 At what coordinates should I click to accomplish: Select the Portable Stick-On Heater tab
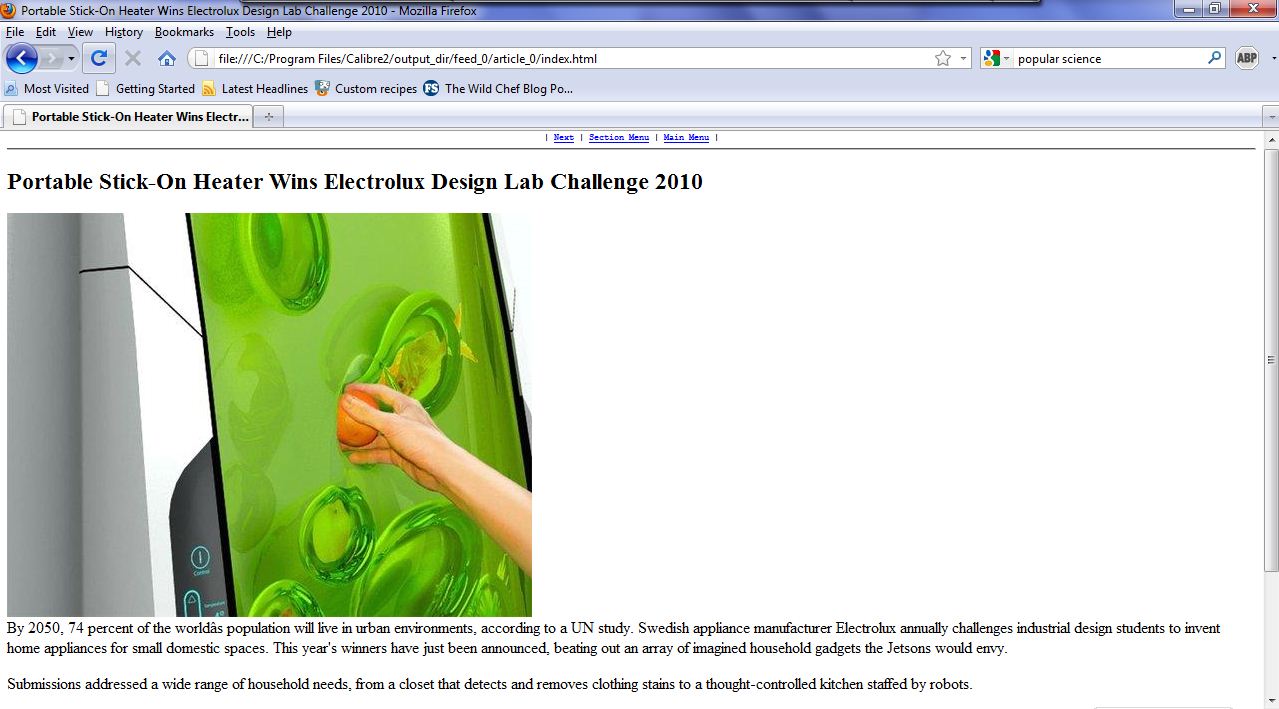[128, 116]
